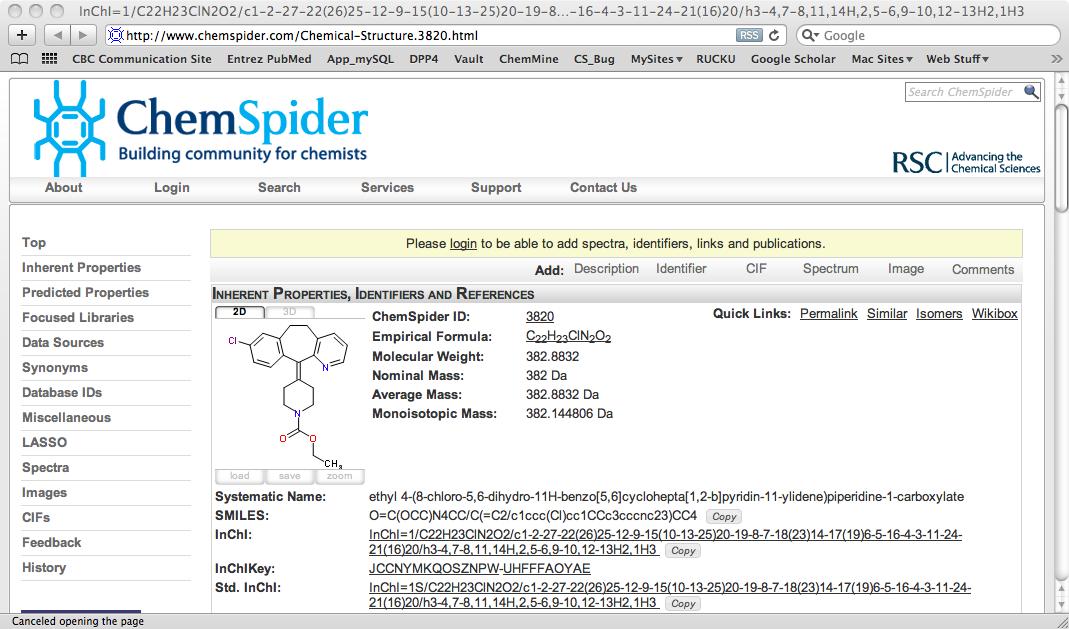Jump to Synonyms in the sidebar
Screen dimensions: 1069x629
pos(55,368)
